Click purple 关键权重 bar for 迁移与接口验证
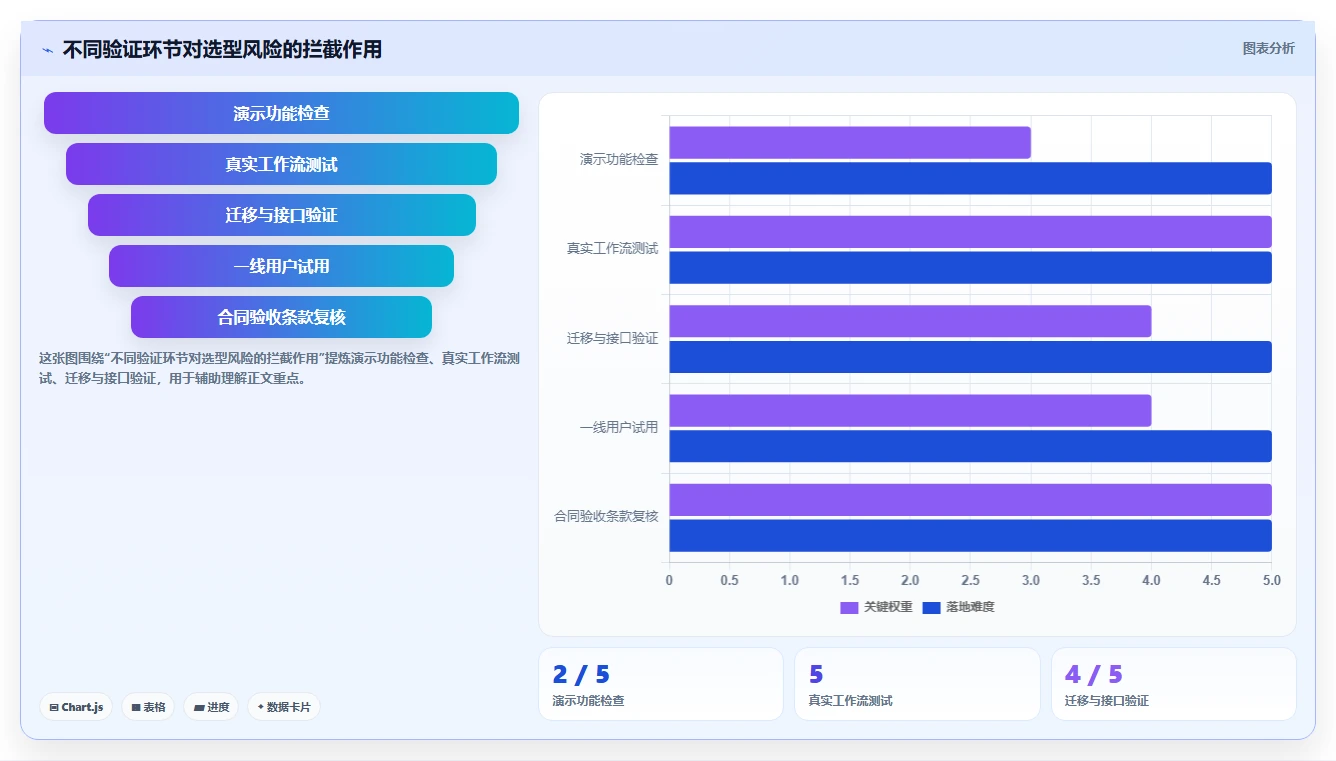Viewport: 1336px width, 761px height. pyautogui.click(x=910, y=321)
